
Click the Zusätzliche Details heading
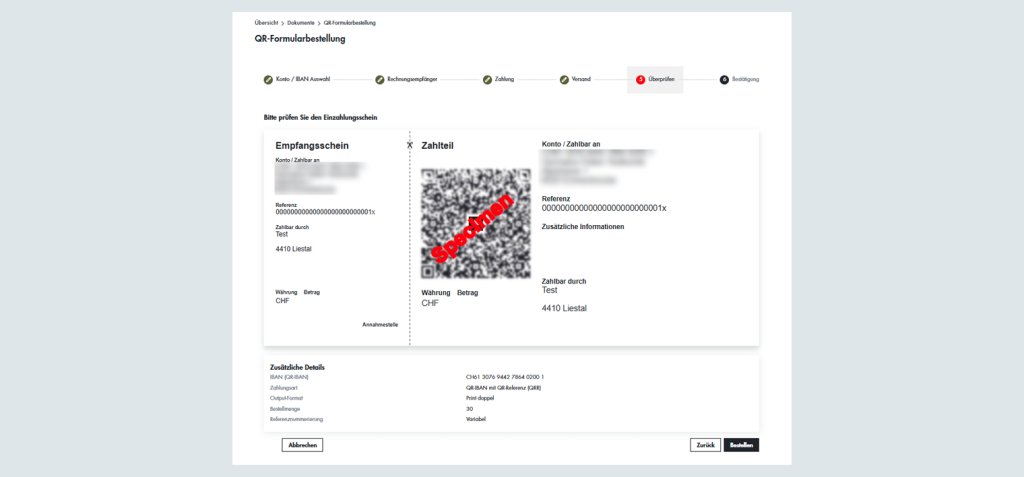point(297,367)
